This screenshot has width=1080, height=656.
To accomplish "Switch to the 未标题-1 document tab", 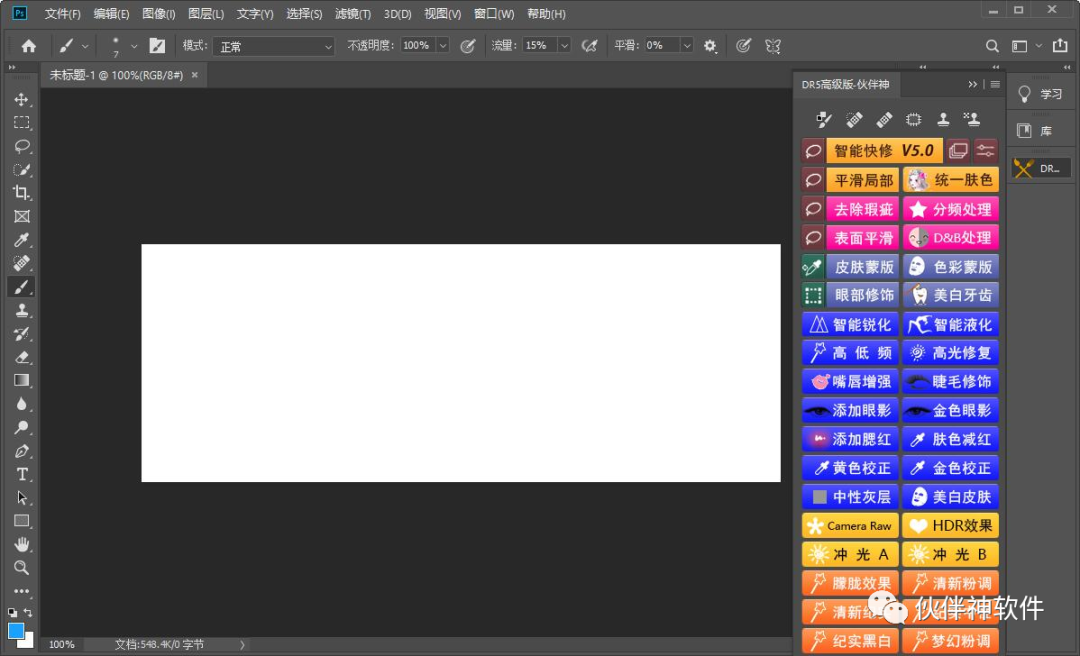I will tap(116, 75).
